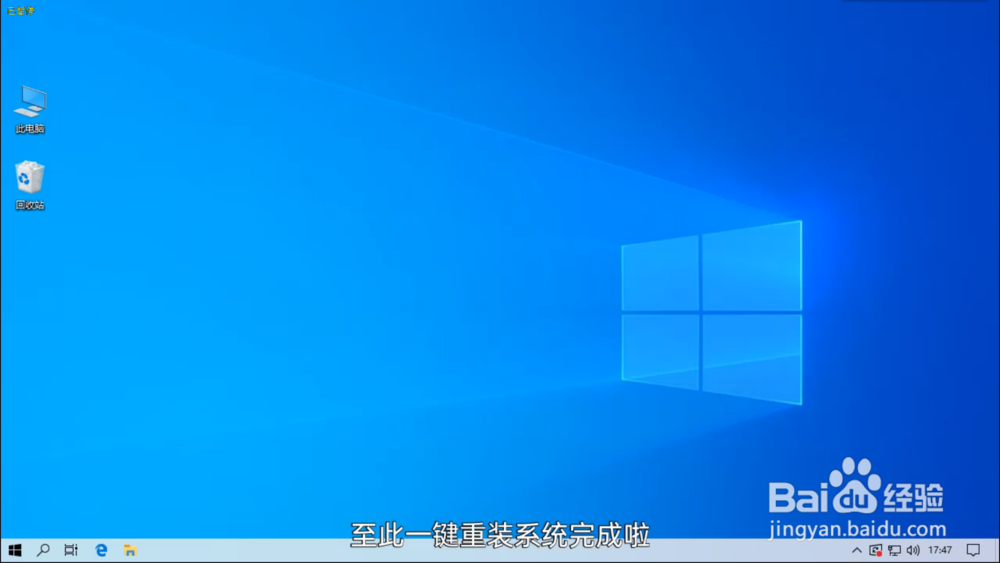Select the 回收站 recycle bin icon
The image size is (1000, 563).
click(30, 185)
